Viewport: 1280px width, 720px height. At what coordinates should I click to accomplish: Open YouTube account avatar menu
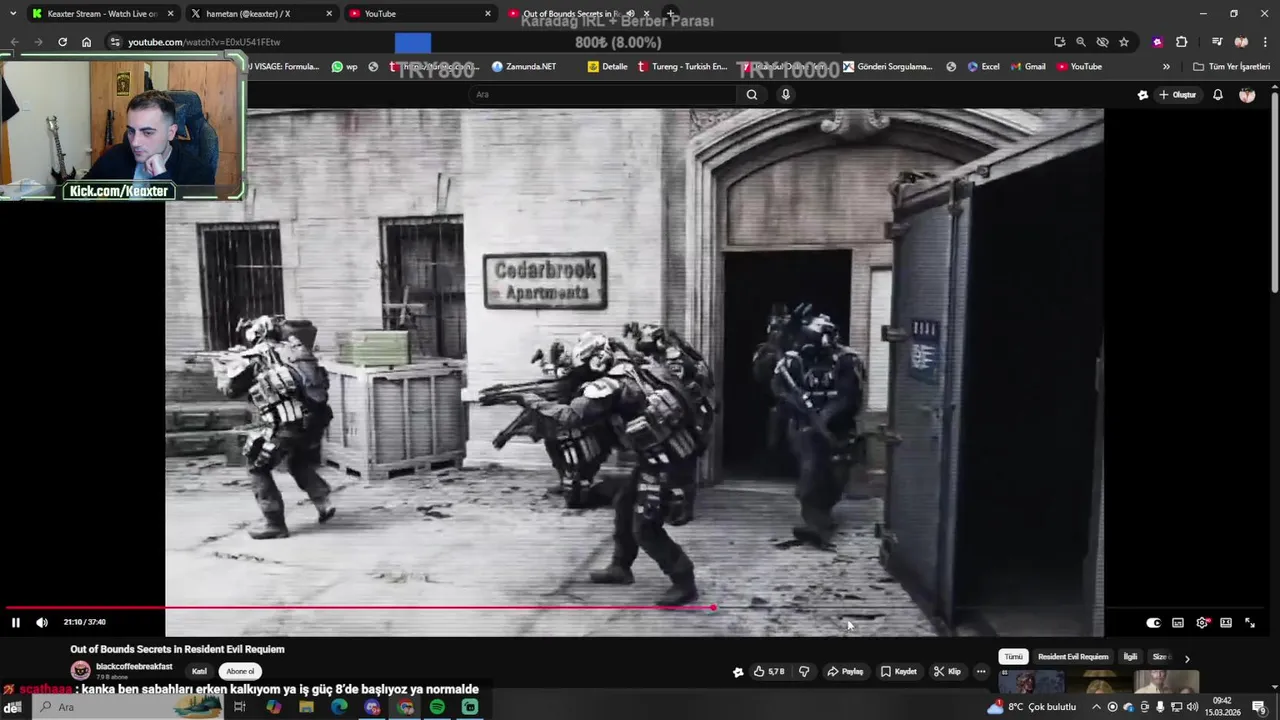pos(1247,95)
